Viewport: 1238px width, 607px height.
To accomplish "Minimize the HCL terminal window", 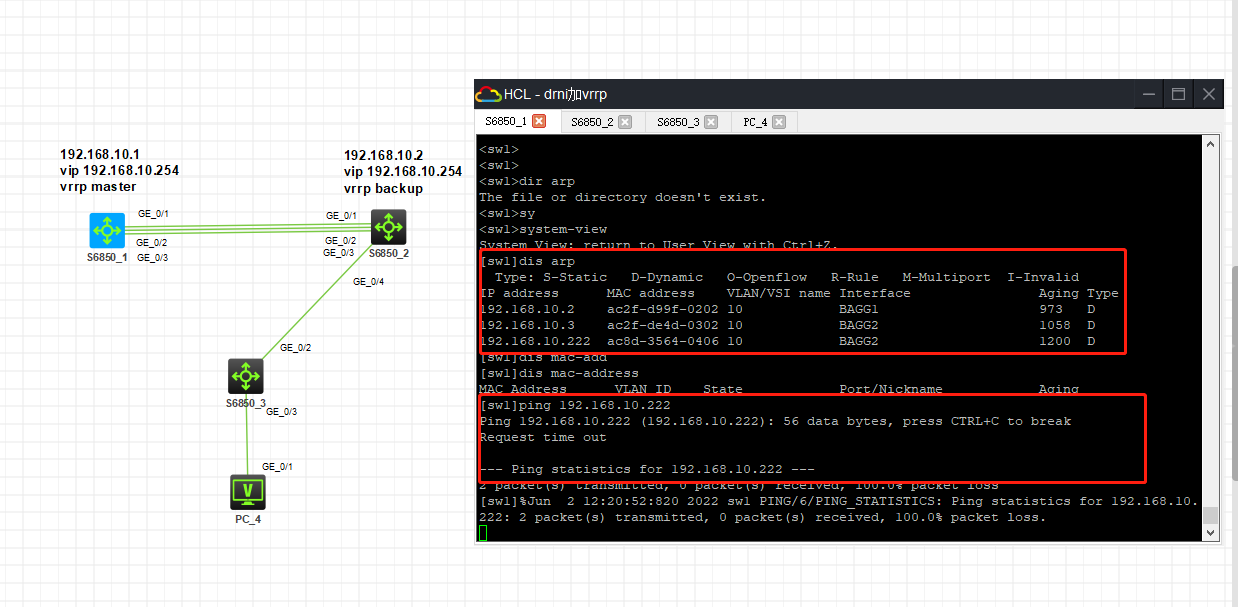I will 1148,94.
